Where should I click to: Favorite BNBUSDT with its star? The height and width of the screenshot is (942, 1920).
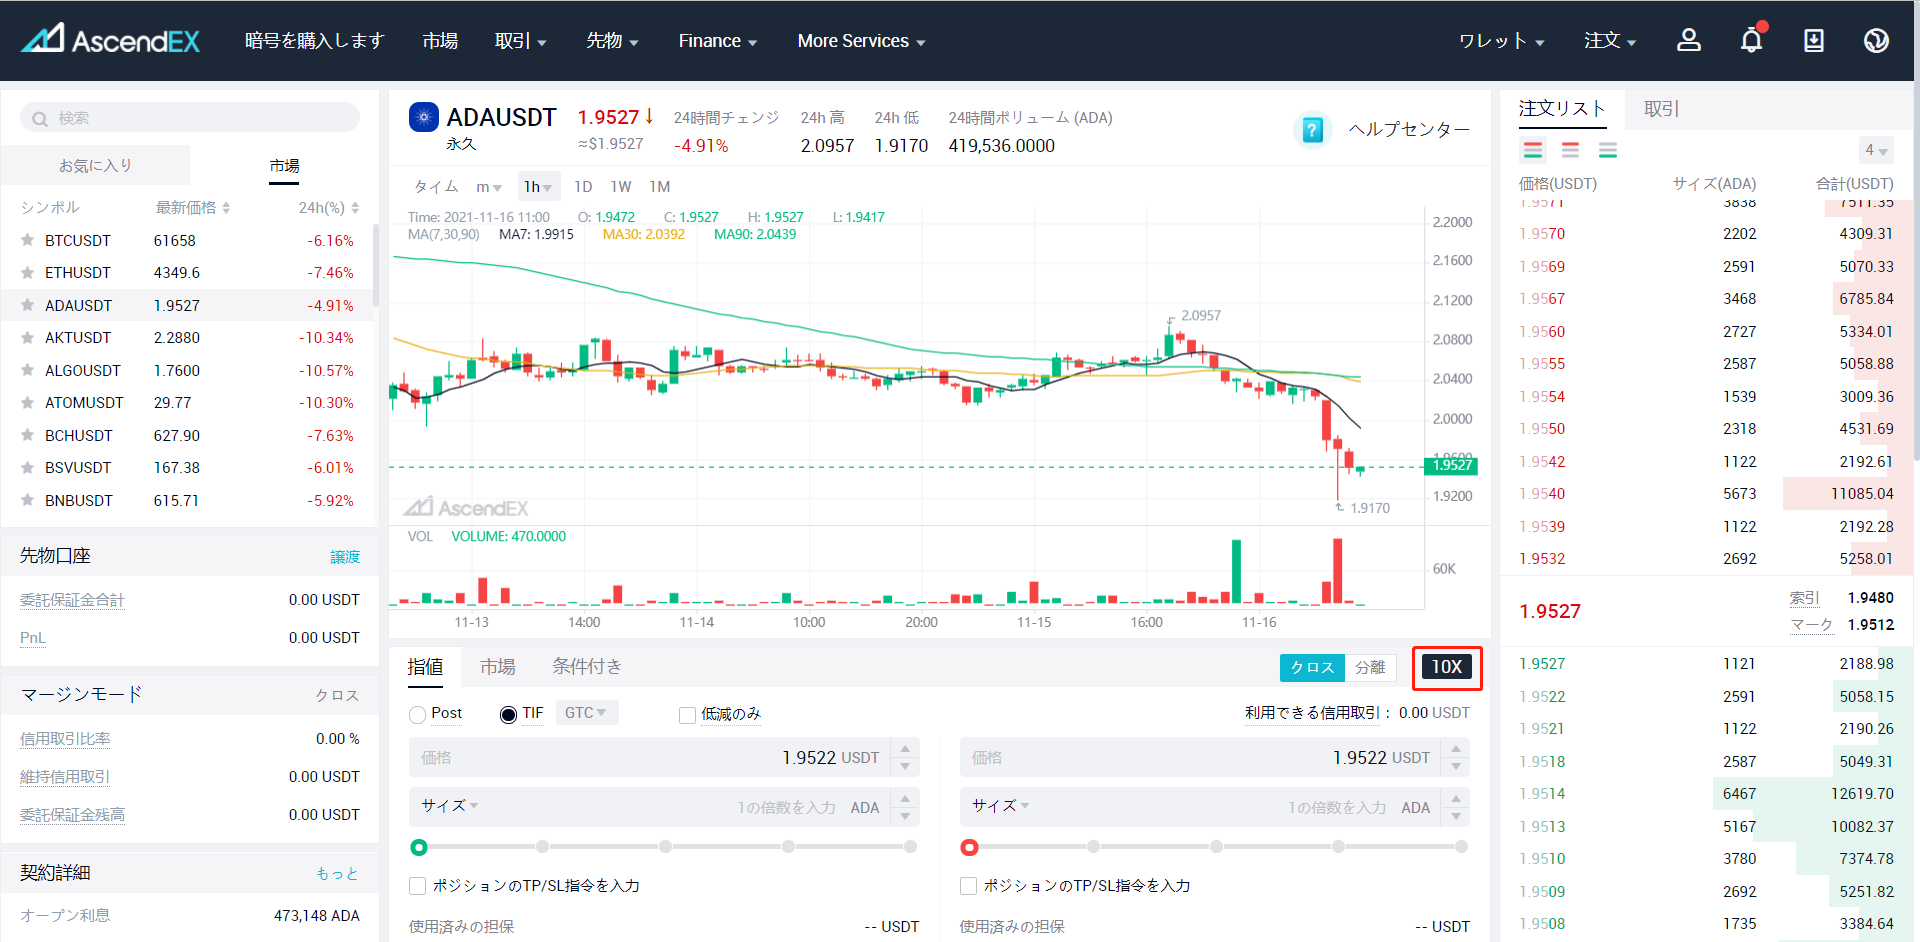[x=28, y=500]
